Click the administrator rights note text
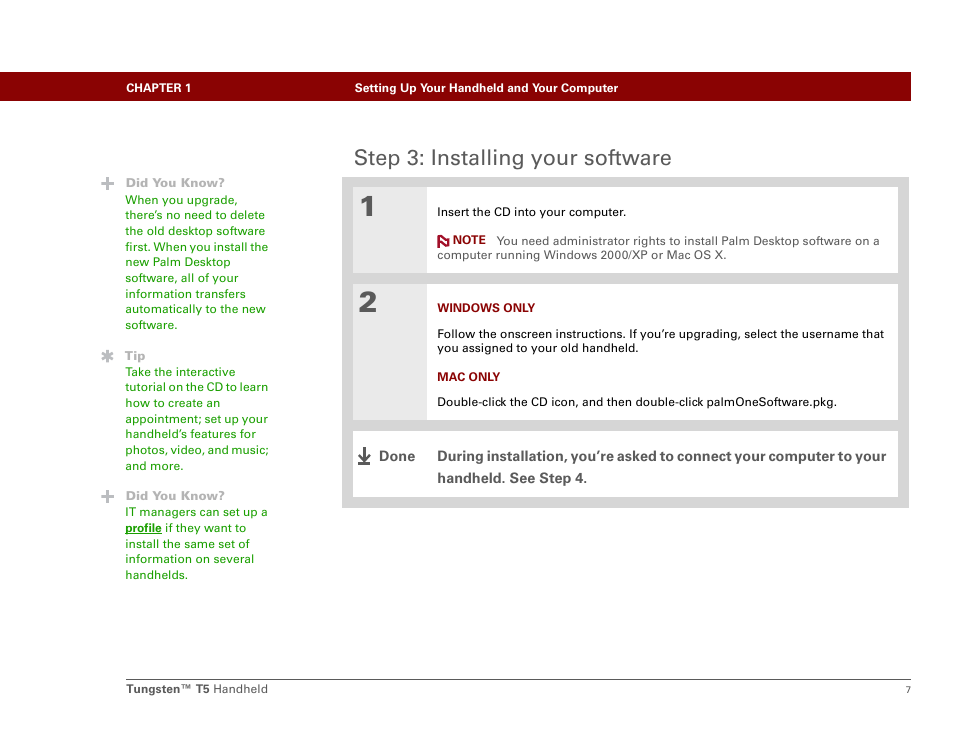 pos(658,248)
